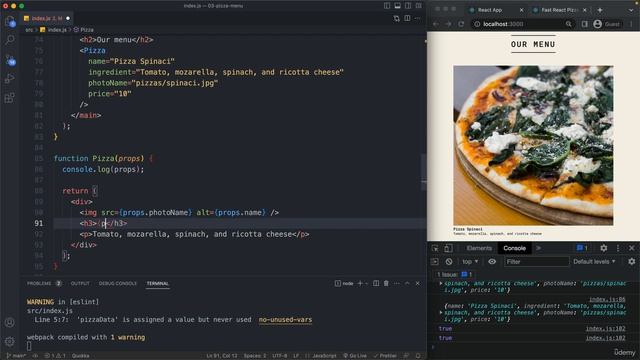This screenshot has width=640, height=360.
Task: Select the index.js editor tab
Action: tap(47, 18)
